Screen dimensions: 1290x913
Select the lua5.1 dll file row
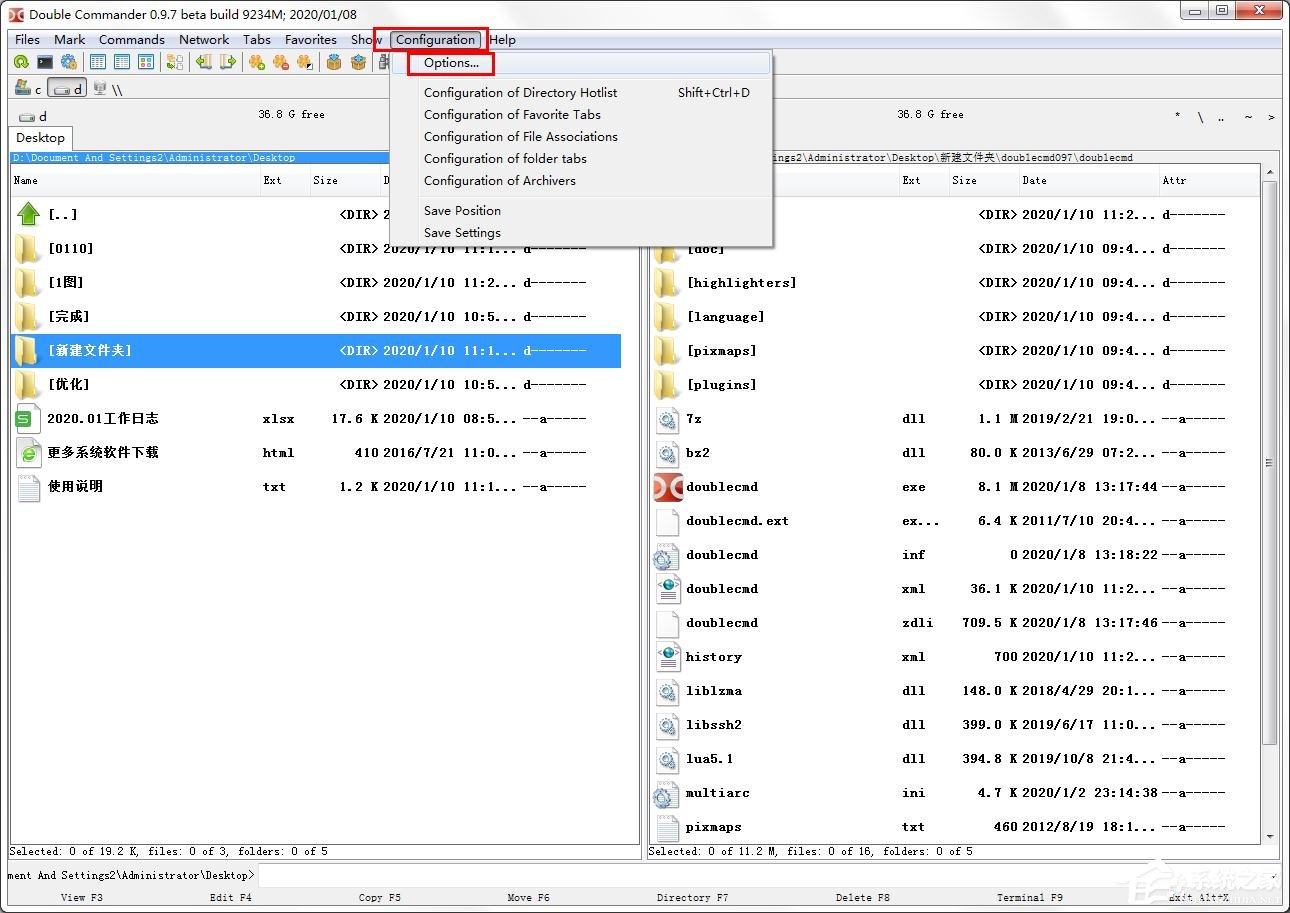pos(955,759)
